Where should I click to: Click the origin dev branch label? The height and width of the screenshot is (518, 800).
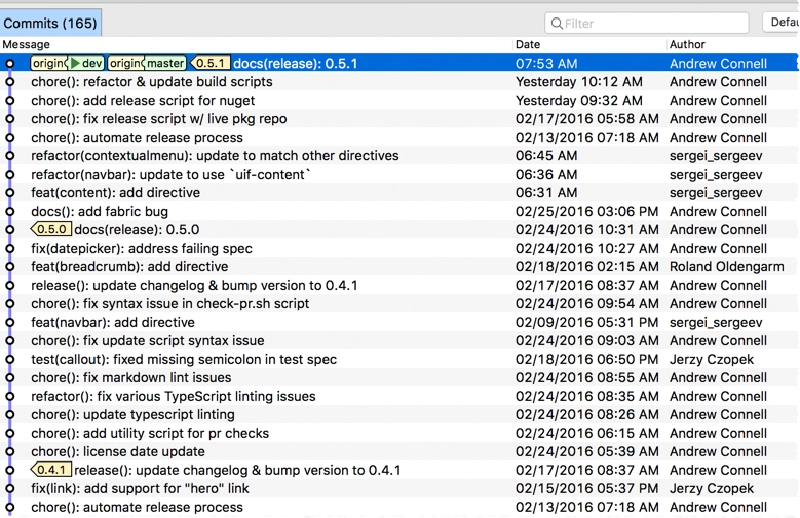coord(68,63)
